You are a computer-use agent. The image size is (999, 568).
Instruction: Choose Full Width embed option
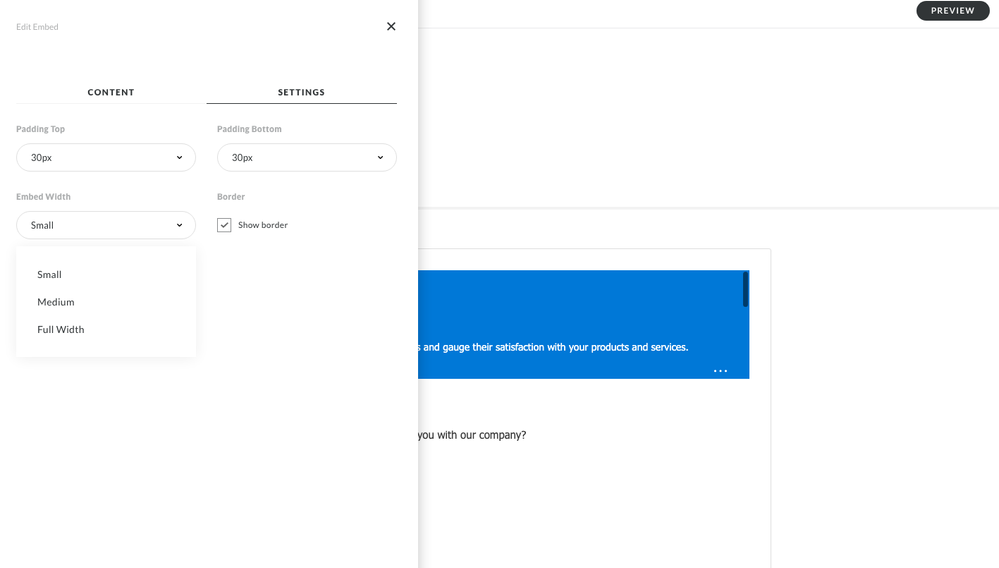point(61,329)
